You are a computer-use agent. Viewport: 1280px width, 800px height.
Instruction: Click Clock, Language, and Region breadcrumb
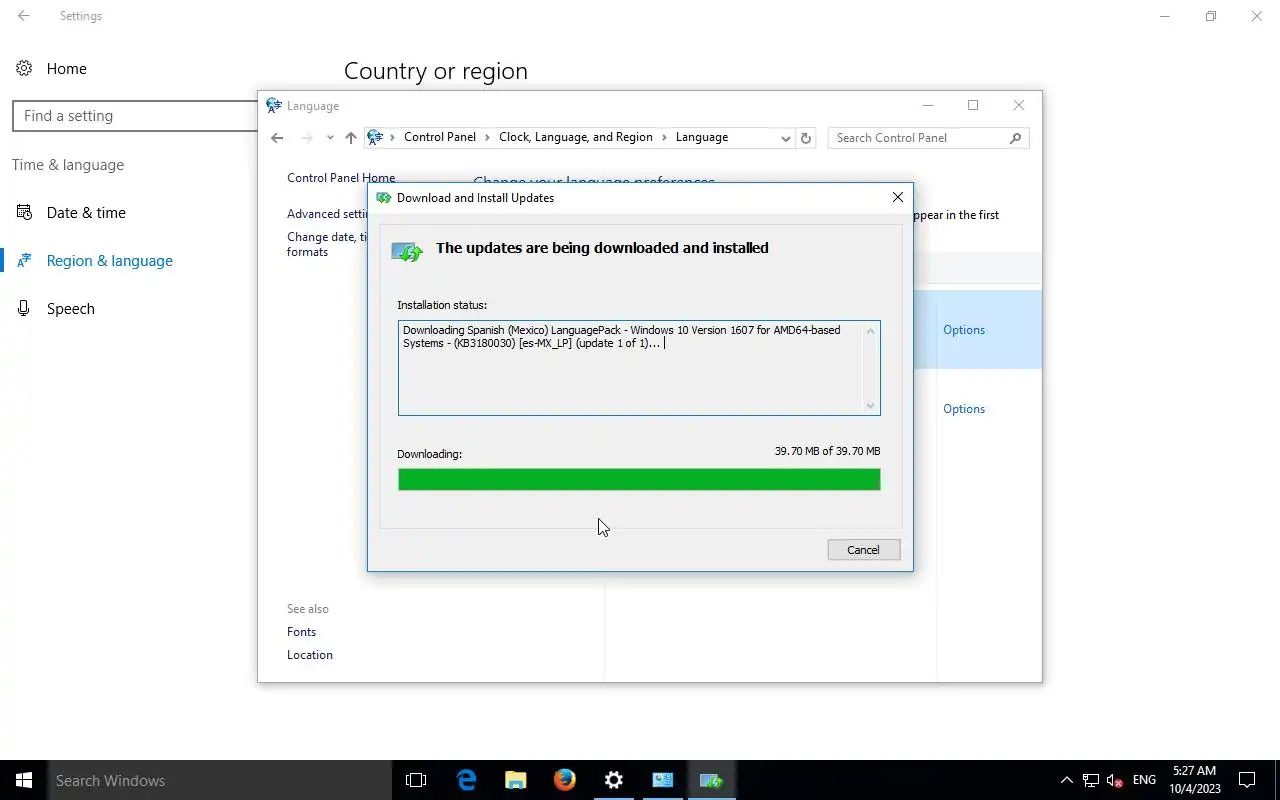pos(576,137)
